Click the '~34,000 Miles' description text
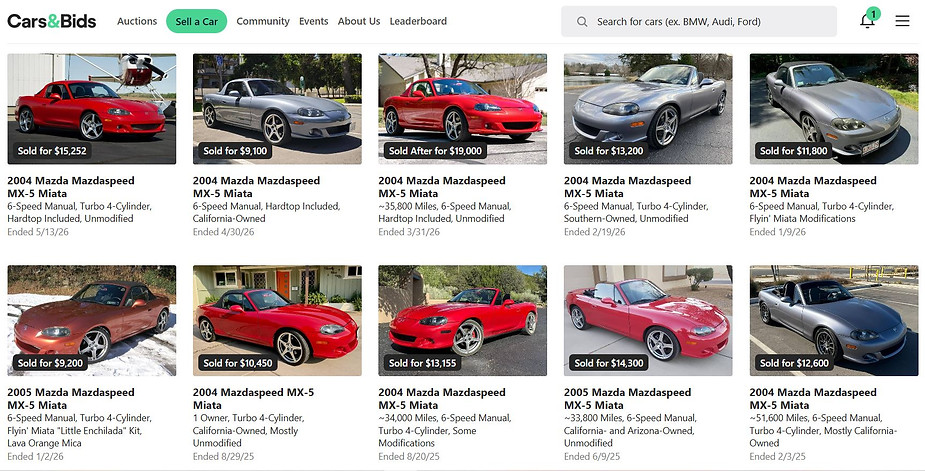This screenshot has width=925, height=471. 406,418
